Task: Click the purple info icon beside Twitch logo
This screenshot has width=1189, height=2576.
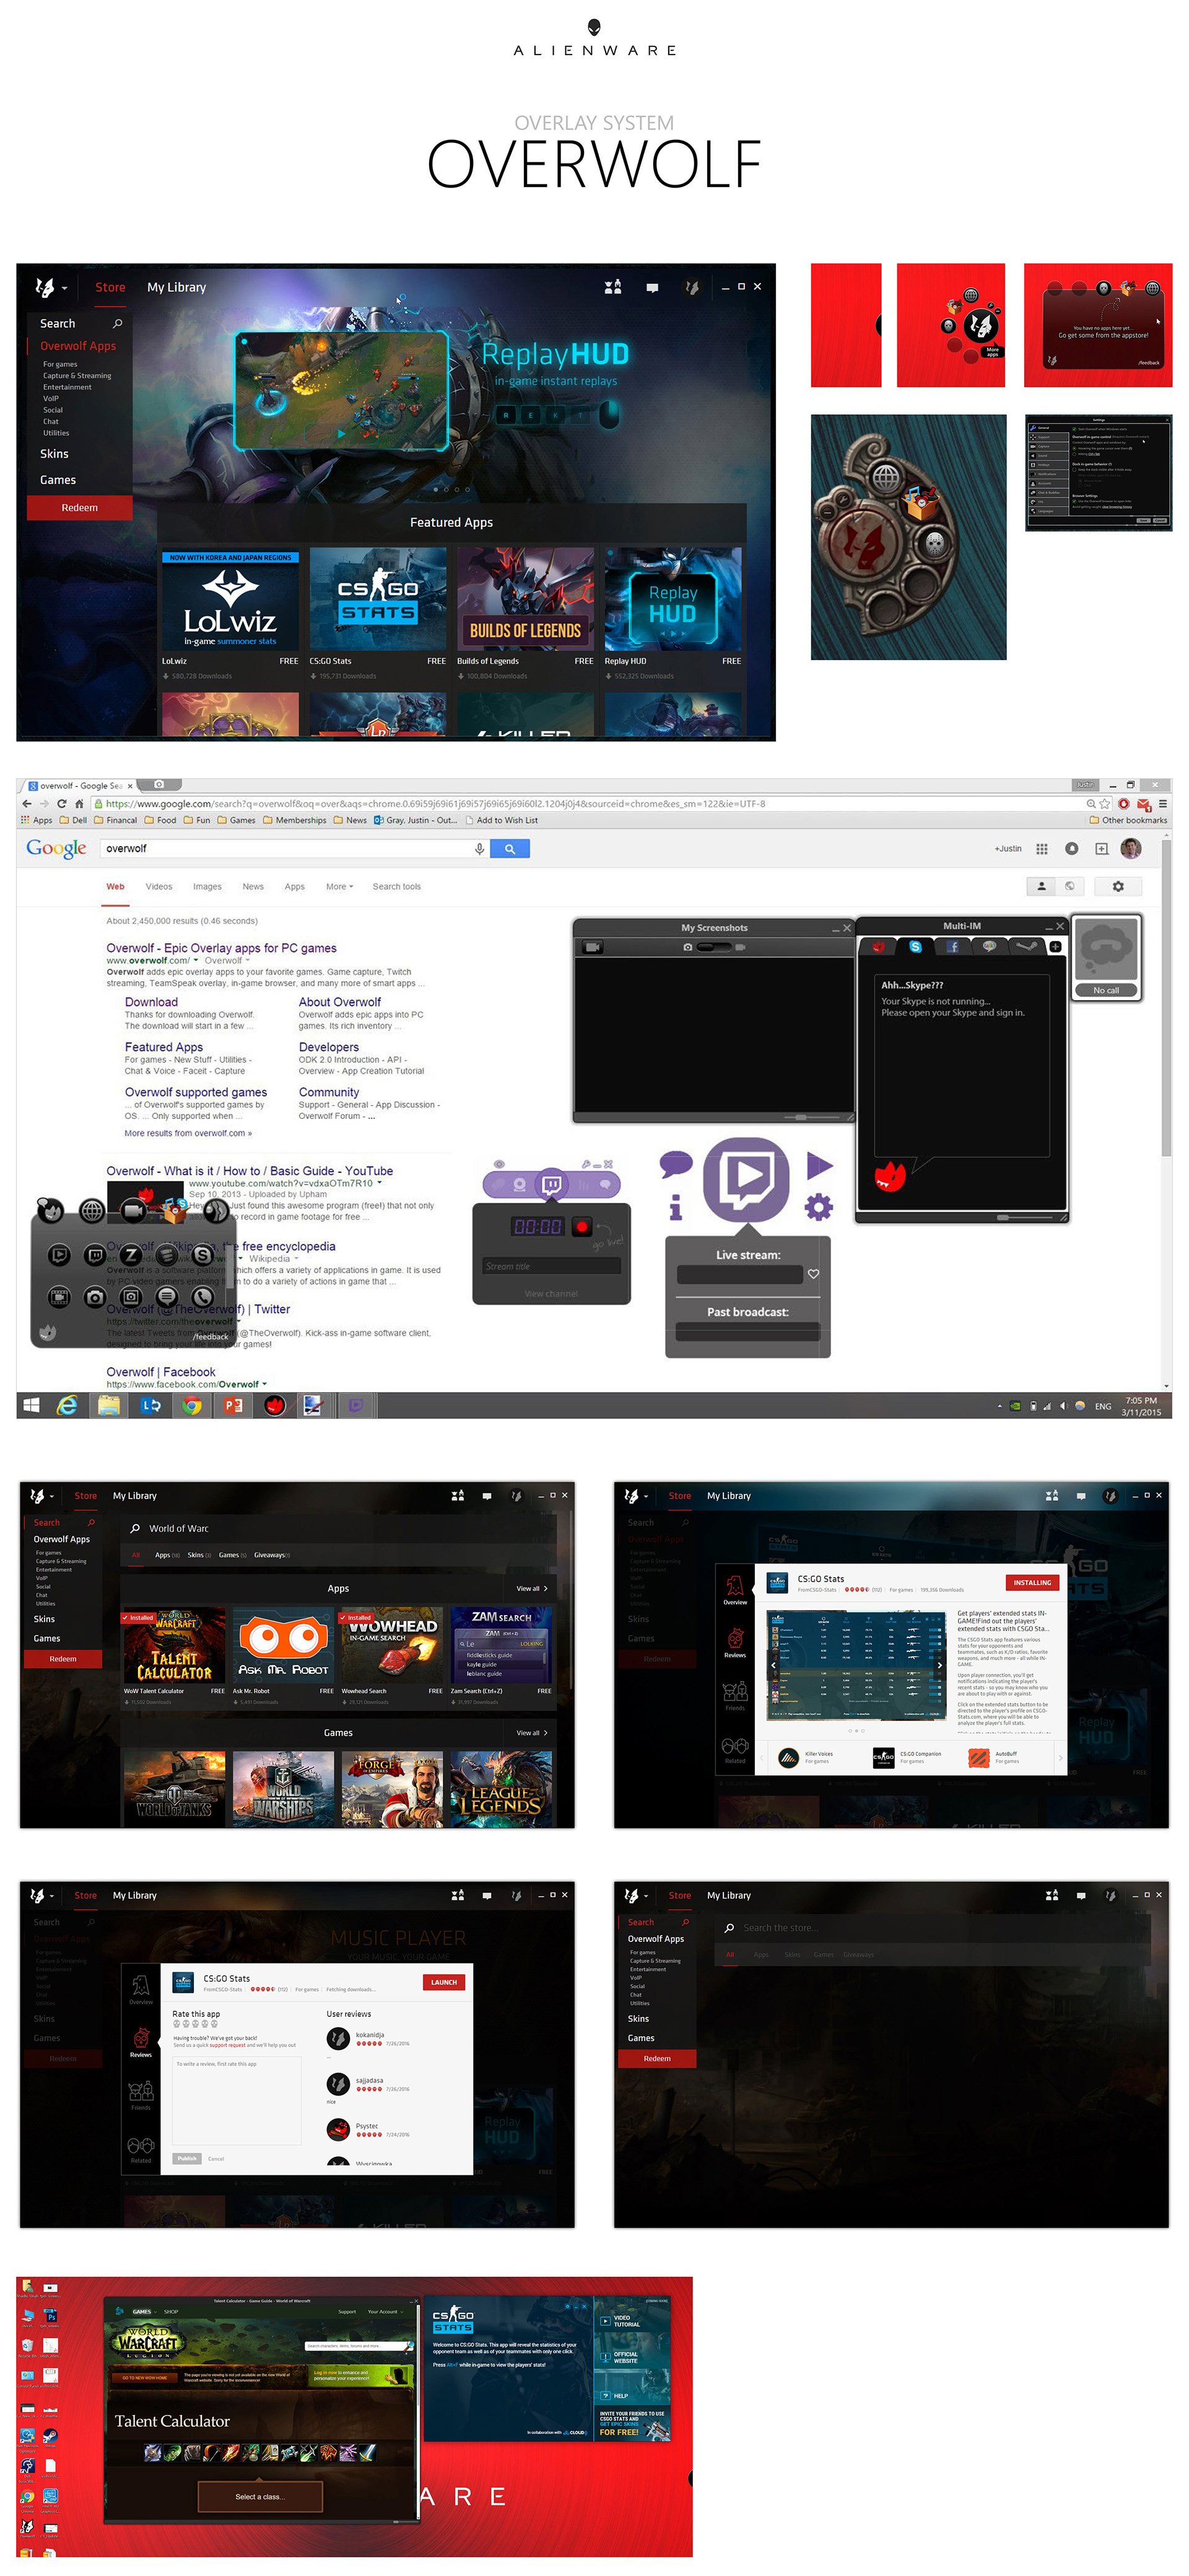Action: pos(675,1207)
